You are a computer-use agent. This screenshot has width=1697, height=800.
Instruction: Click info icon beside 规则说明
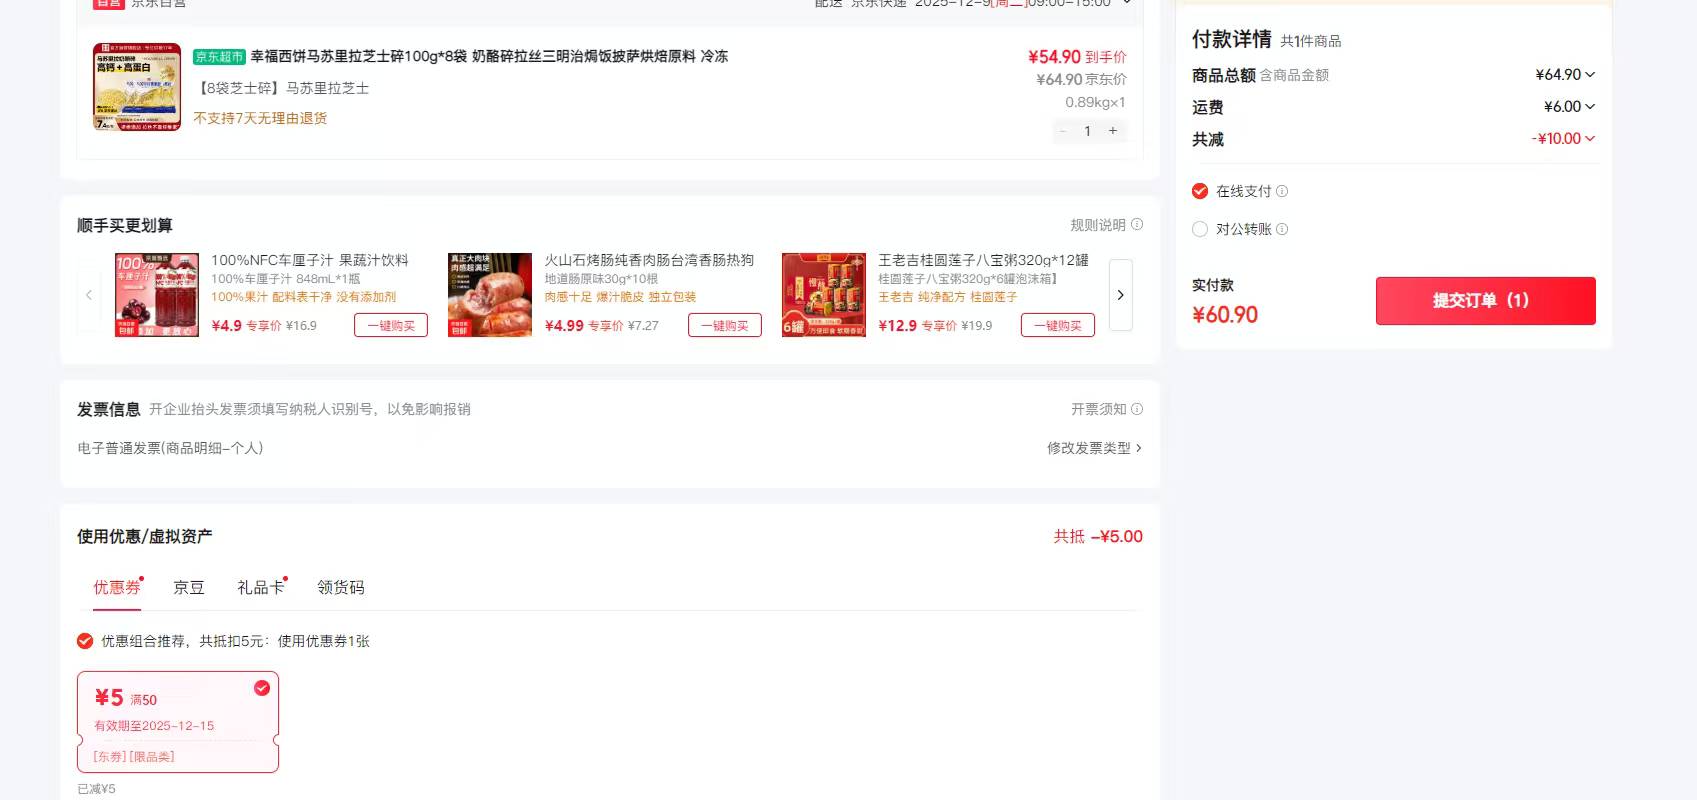[1136, 225]
